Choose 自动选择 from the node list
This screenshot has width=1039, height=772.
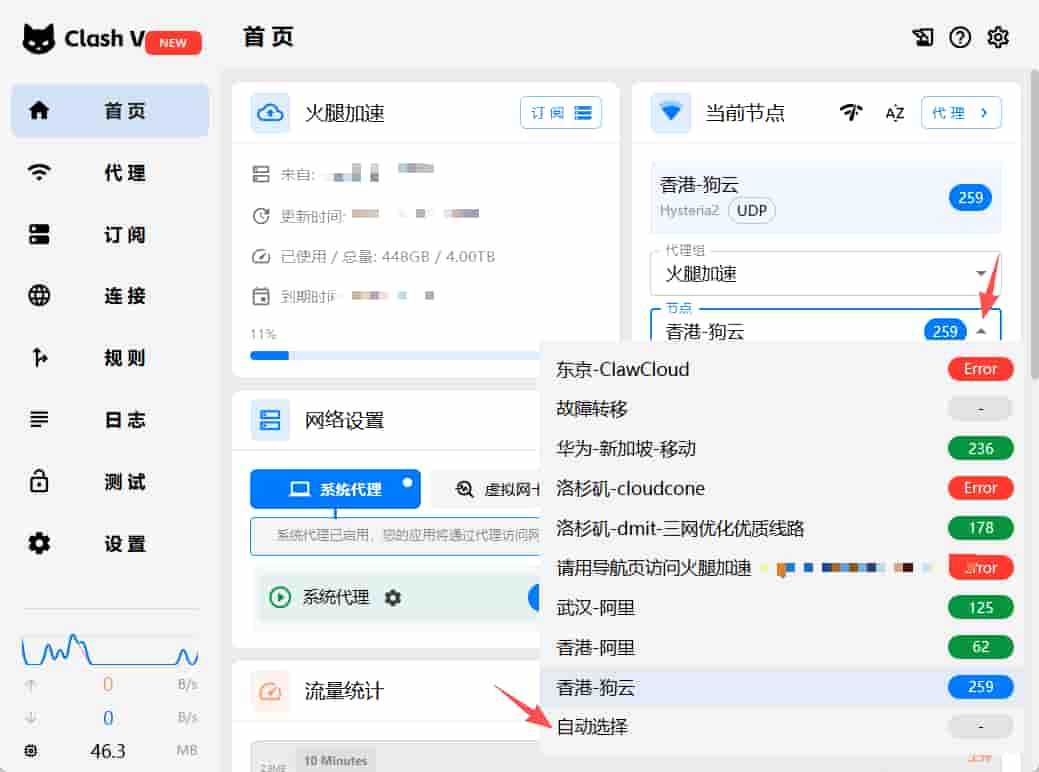(x=592, y=727)
